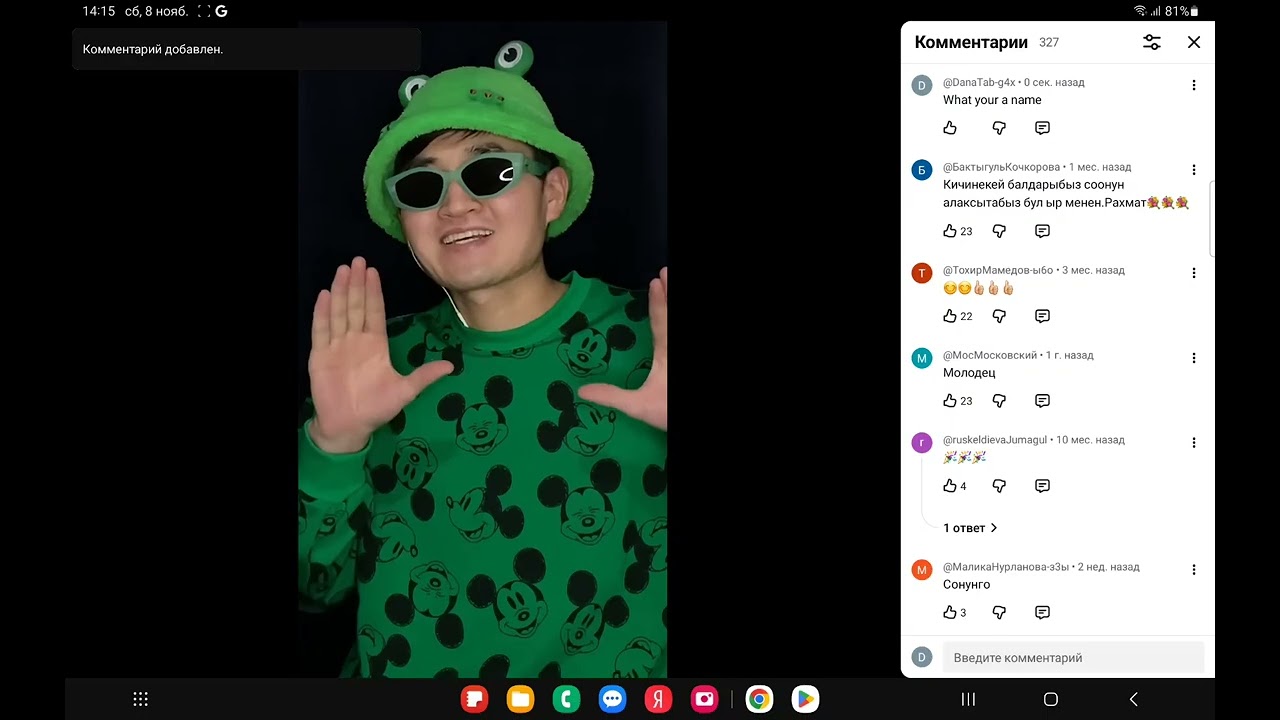The height and width of the screenshot is (720, 1280).
Task: Open the app drawer grid icon
Action: 141,700
